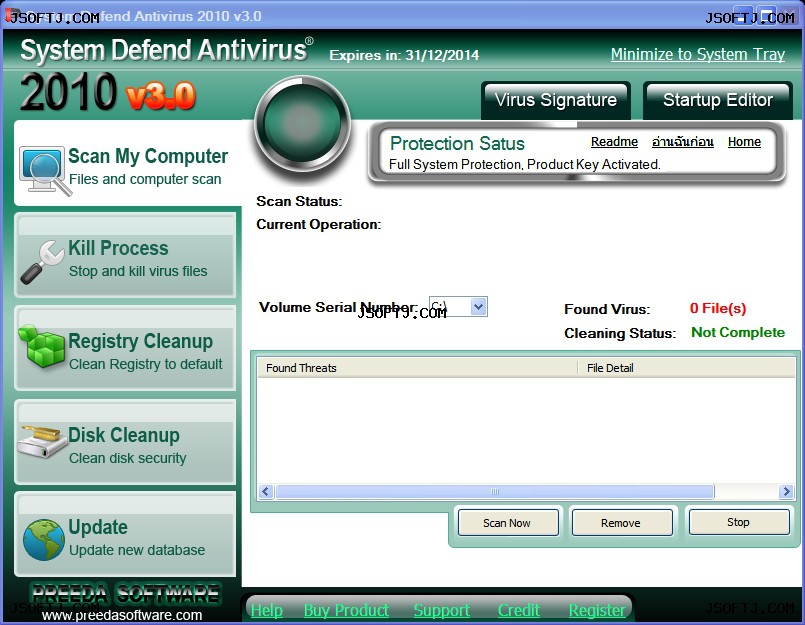Open the Thai read-me-first link
The height and width of the screenshot is (625, 805).
tap(682, 141)
